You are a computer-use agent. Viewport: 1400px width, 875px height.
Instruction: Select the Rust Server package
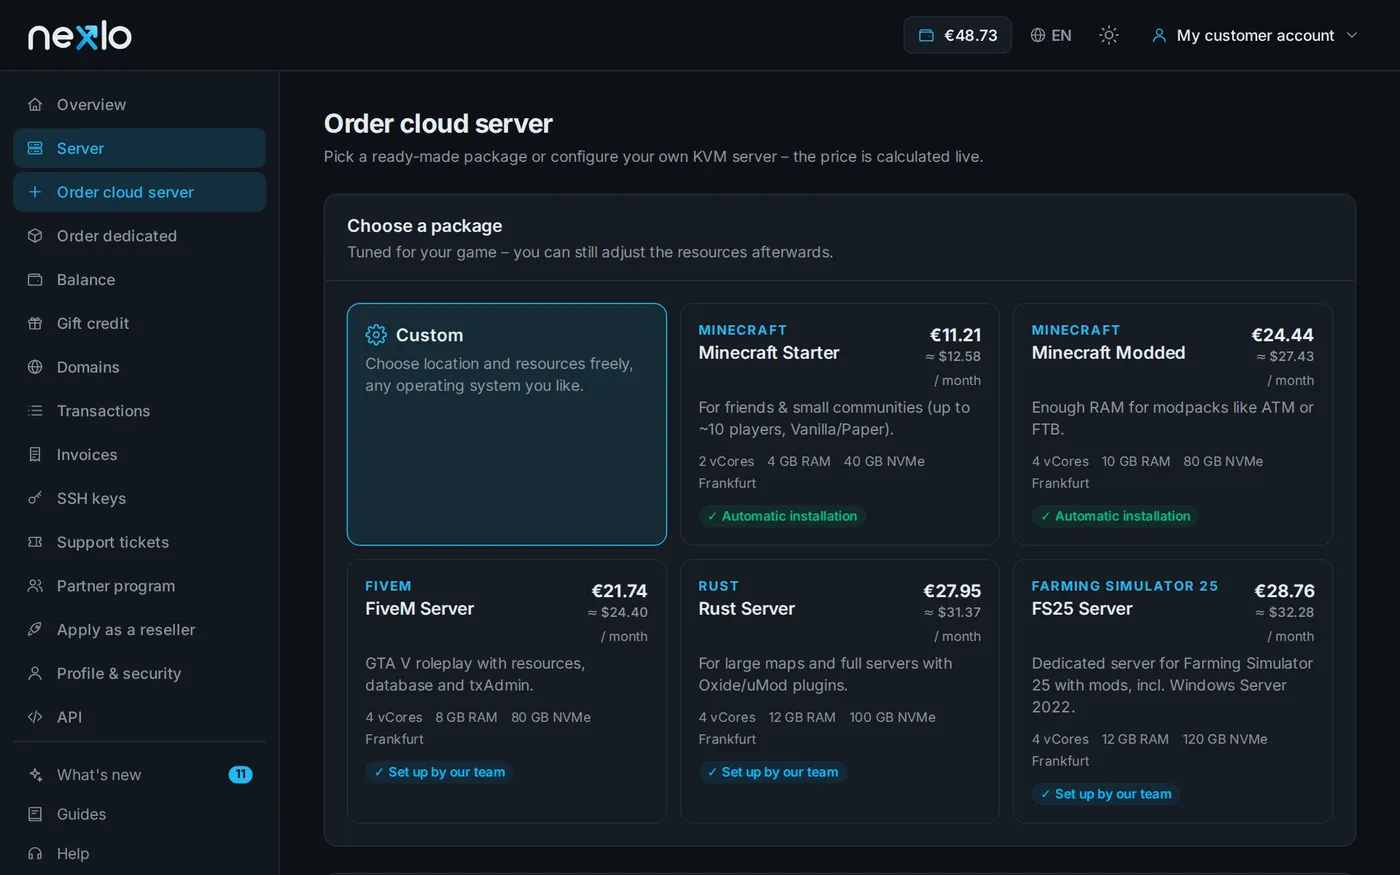pos(840,691)
